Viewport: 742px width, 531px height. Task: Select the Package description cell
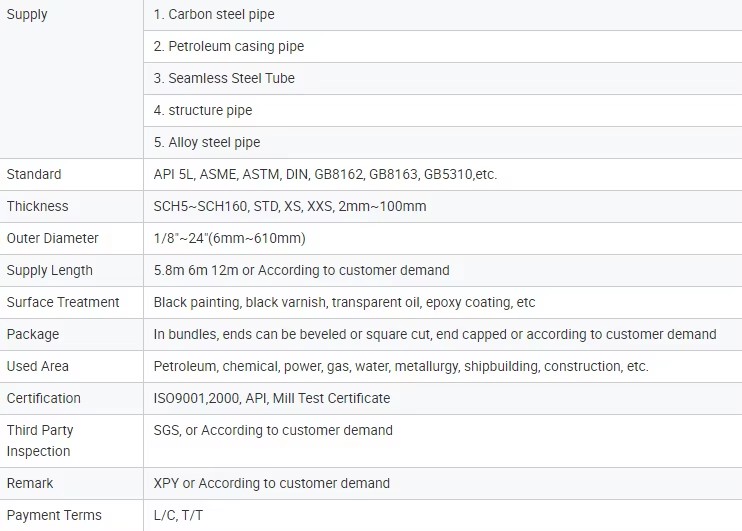tap(443, 334)
